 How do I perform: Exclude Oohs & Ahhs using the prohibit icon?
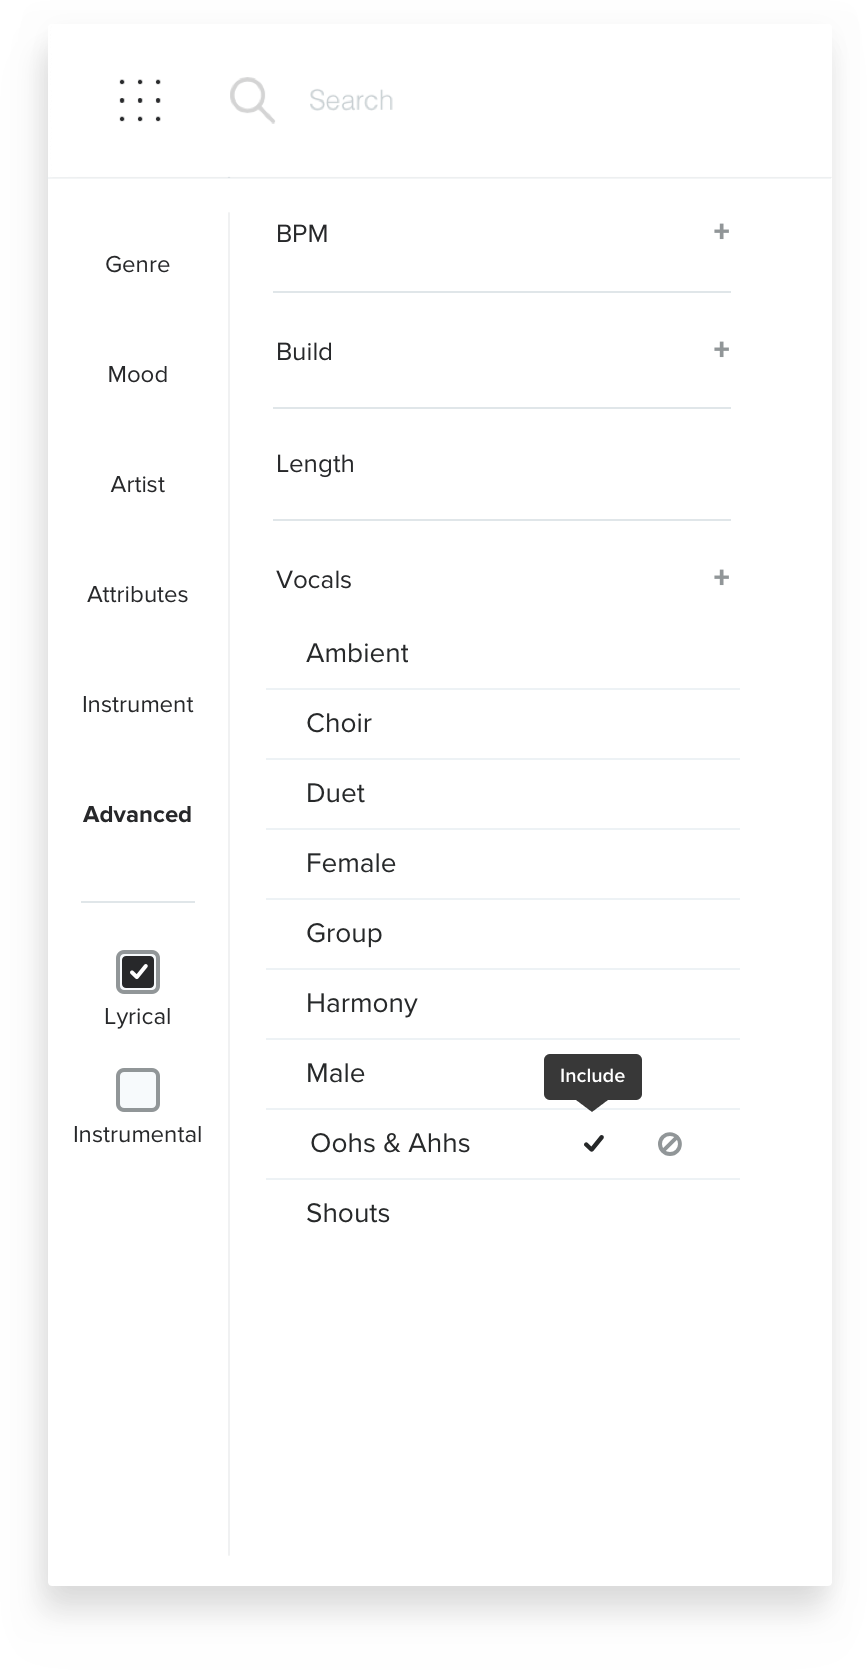(669, 1143)
